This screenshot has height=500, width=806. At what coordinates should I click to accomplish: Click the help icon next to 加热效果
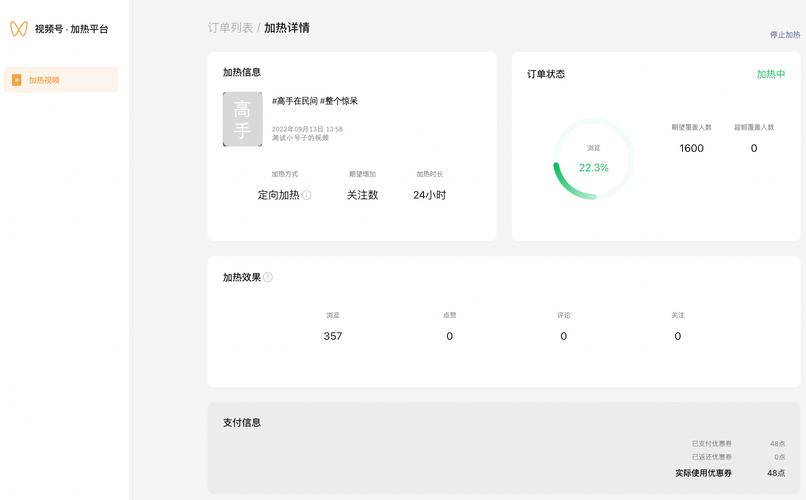click(x=267, y=277)
